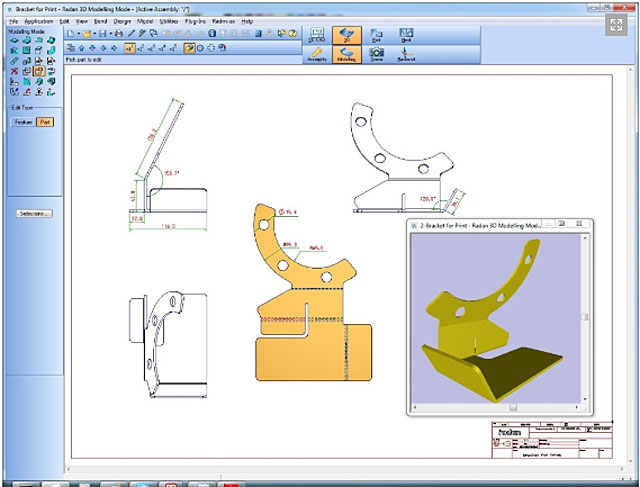640x487 pixels.
Task: Click the highlighted orange pick tool icon
Action: 189,48
